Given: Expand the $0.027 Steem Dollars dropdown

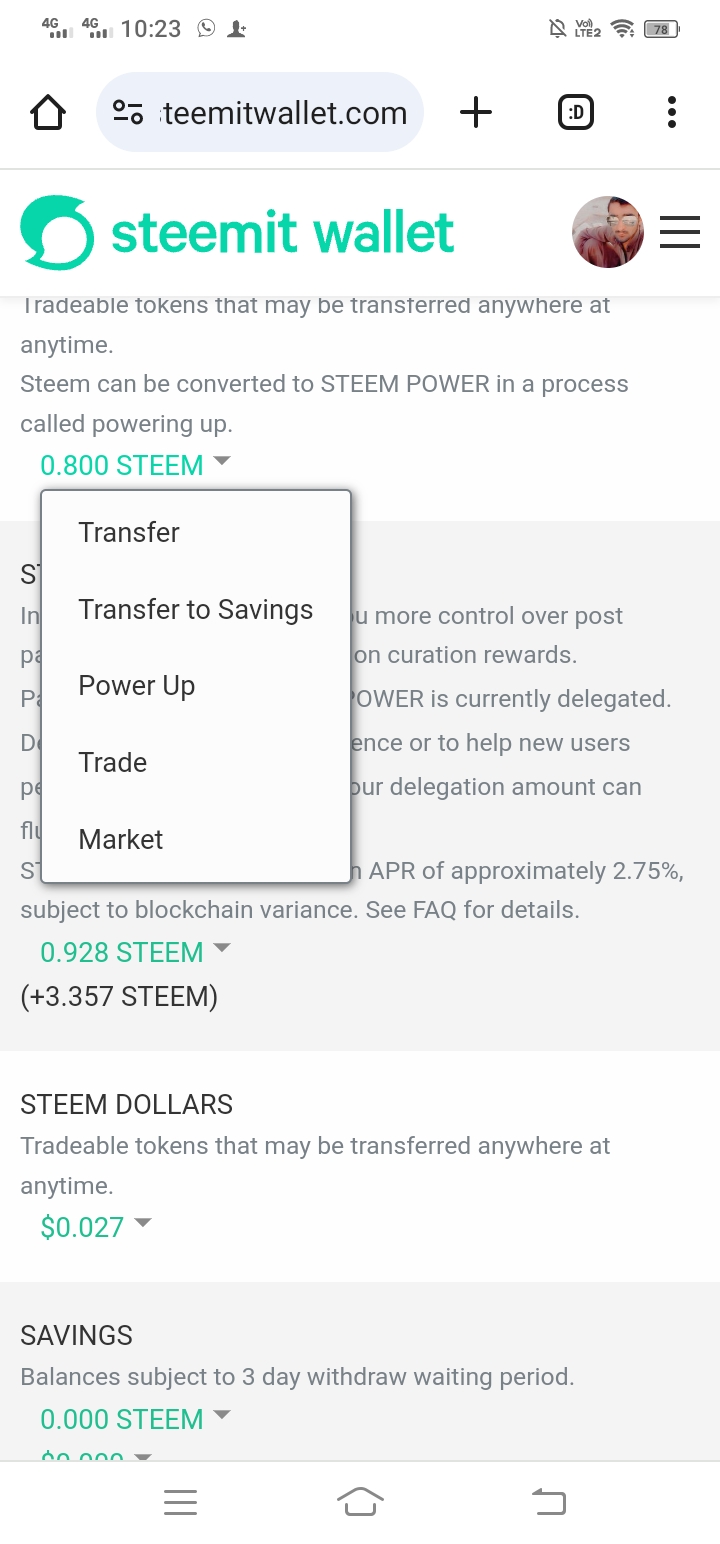Looking at the screenshot, I should pos(95,1226).
